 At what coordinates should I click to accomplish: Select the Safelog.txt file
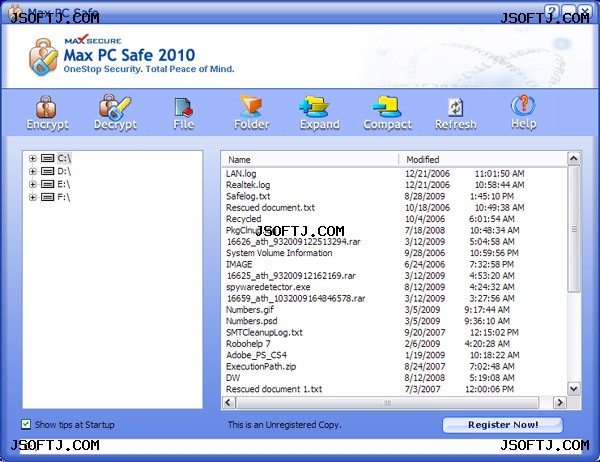pyautogui.click(x=248, y=196)
